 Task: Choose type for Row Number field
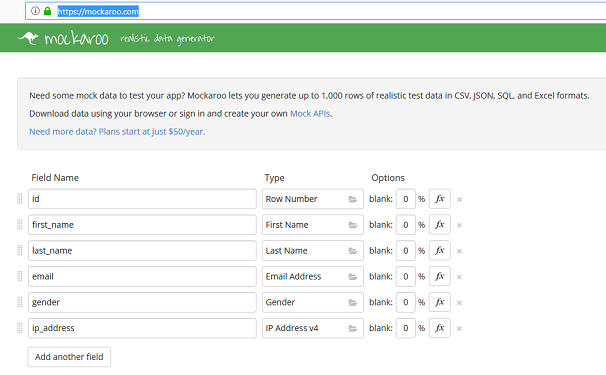(x=313, y=199)
